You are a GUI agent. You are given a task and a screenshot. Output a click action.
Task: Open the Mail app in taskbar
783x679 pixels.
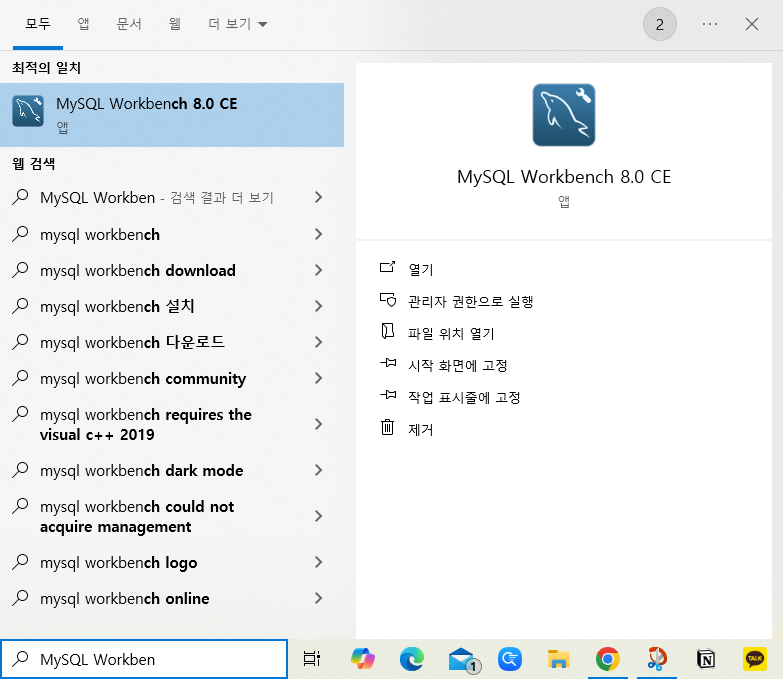click(x=462, y=660)
